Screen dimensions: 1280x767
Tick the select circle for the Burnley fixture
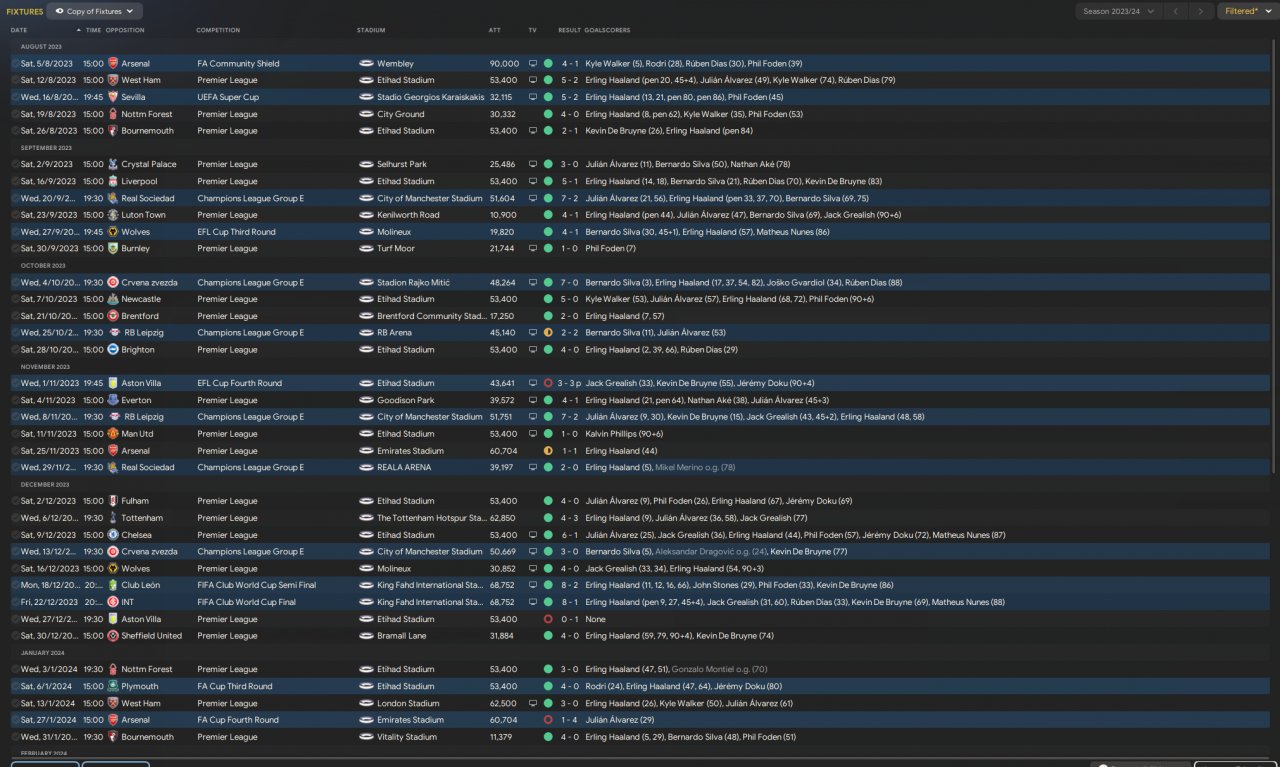point(15,248)
